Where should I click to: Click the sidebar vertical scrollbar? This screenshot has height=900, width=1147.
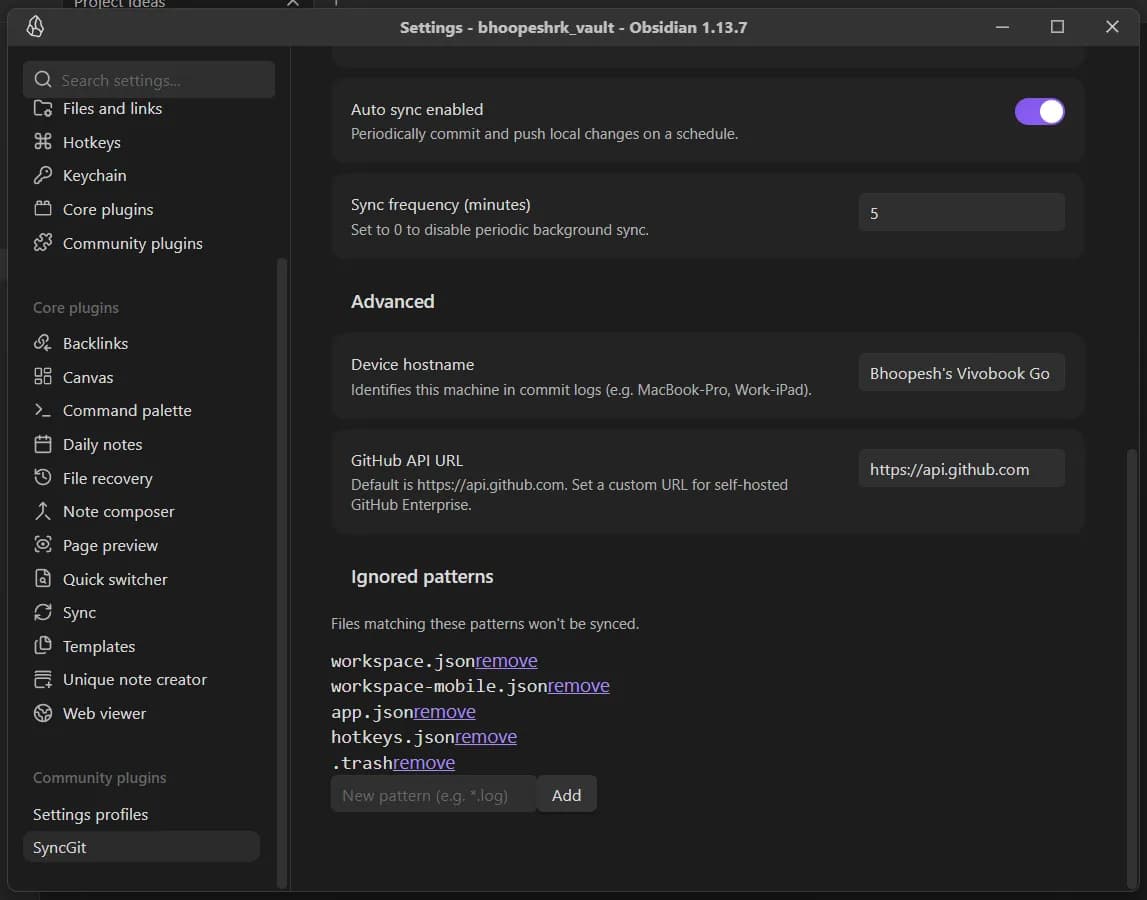coord(282,573)
